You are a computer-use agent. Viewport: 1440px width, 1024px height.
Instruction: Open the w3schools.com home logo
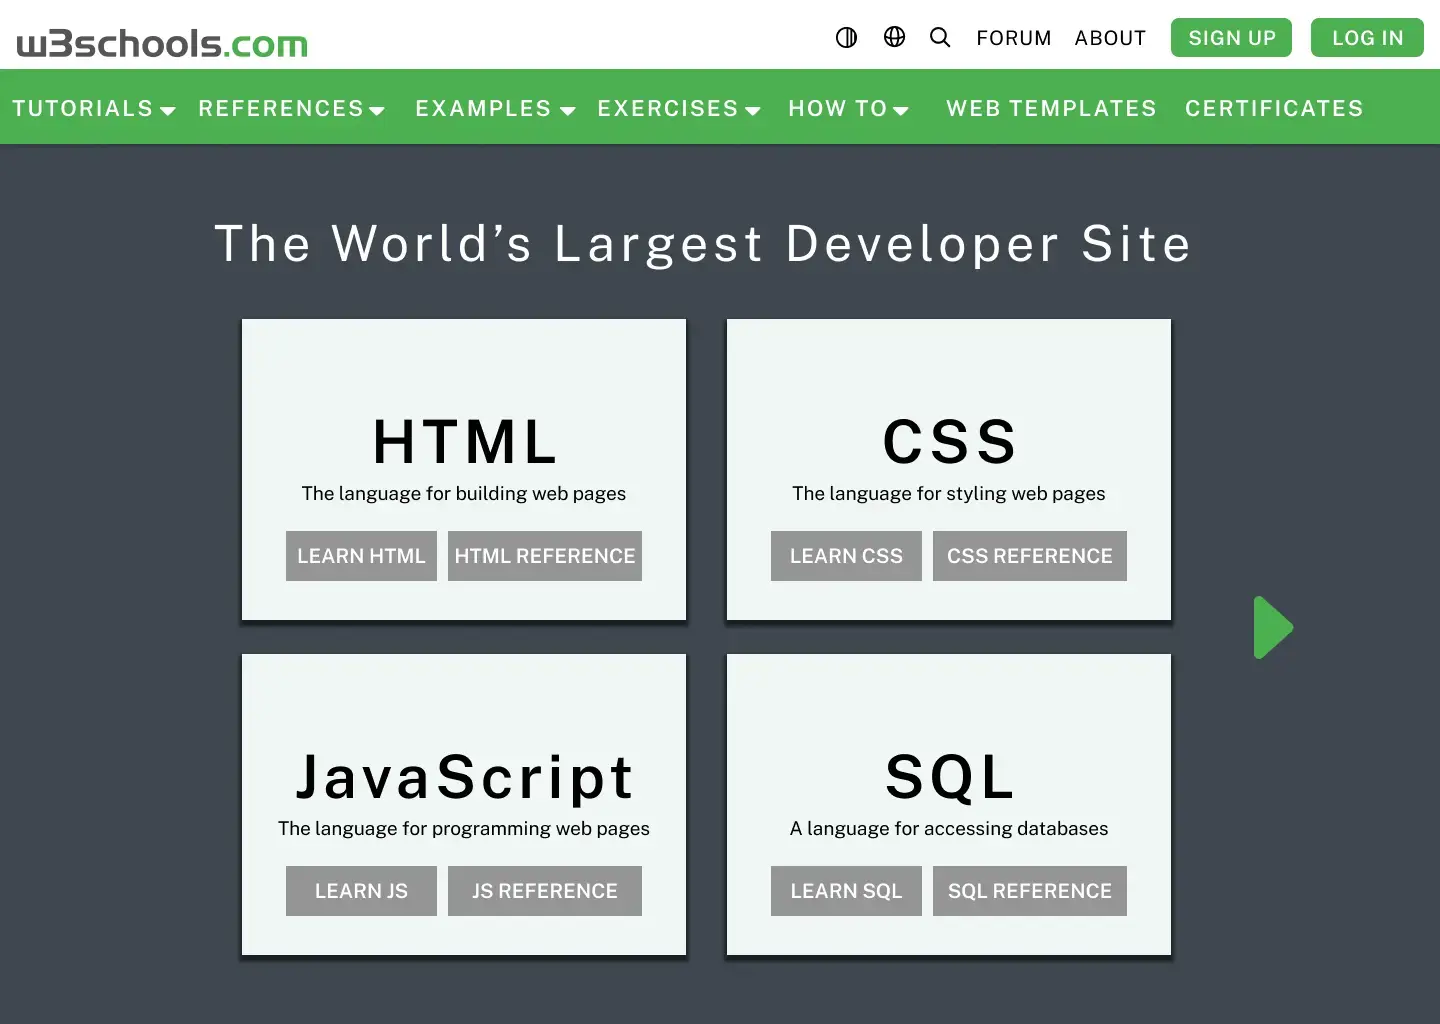click(x=162, y=43)
